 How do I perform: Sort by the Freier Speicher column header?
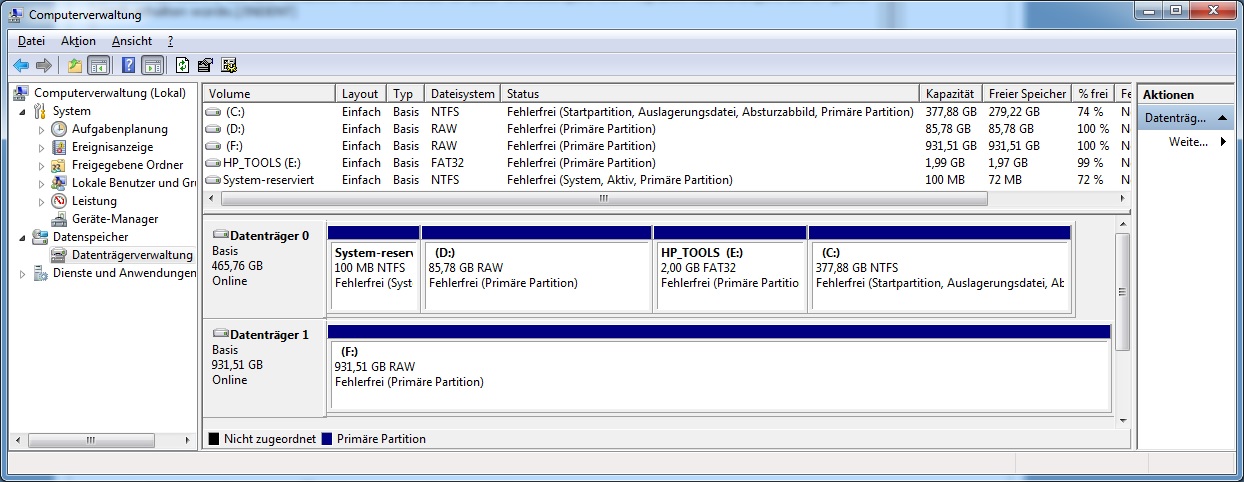point(1026,93)
